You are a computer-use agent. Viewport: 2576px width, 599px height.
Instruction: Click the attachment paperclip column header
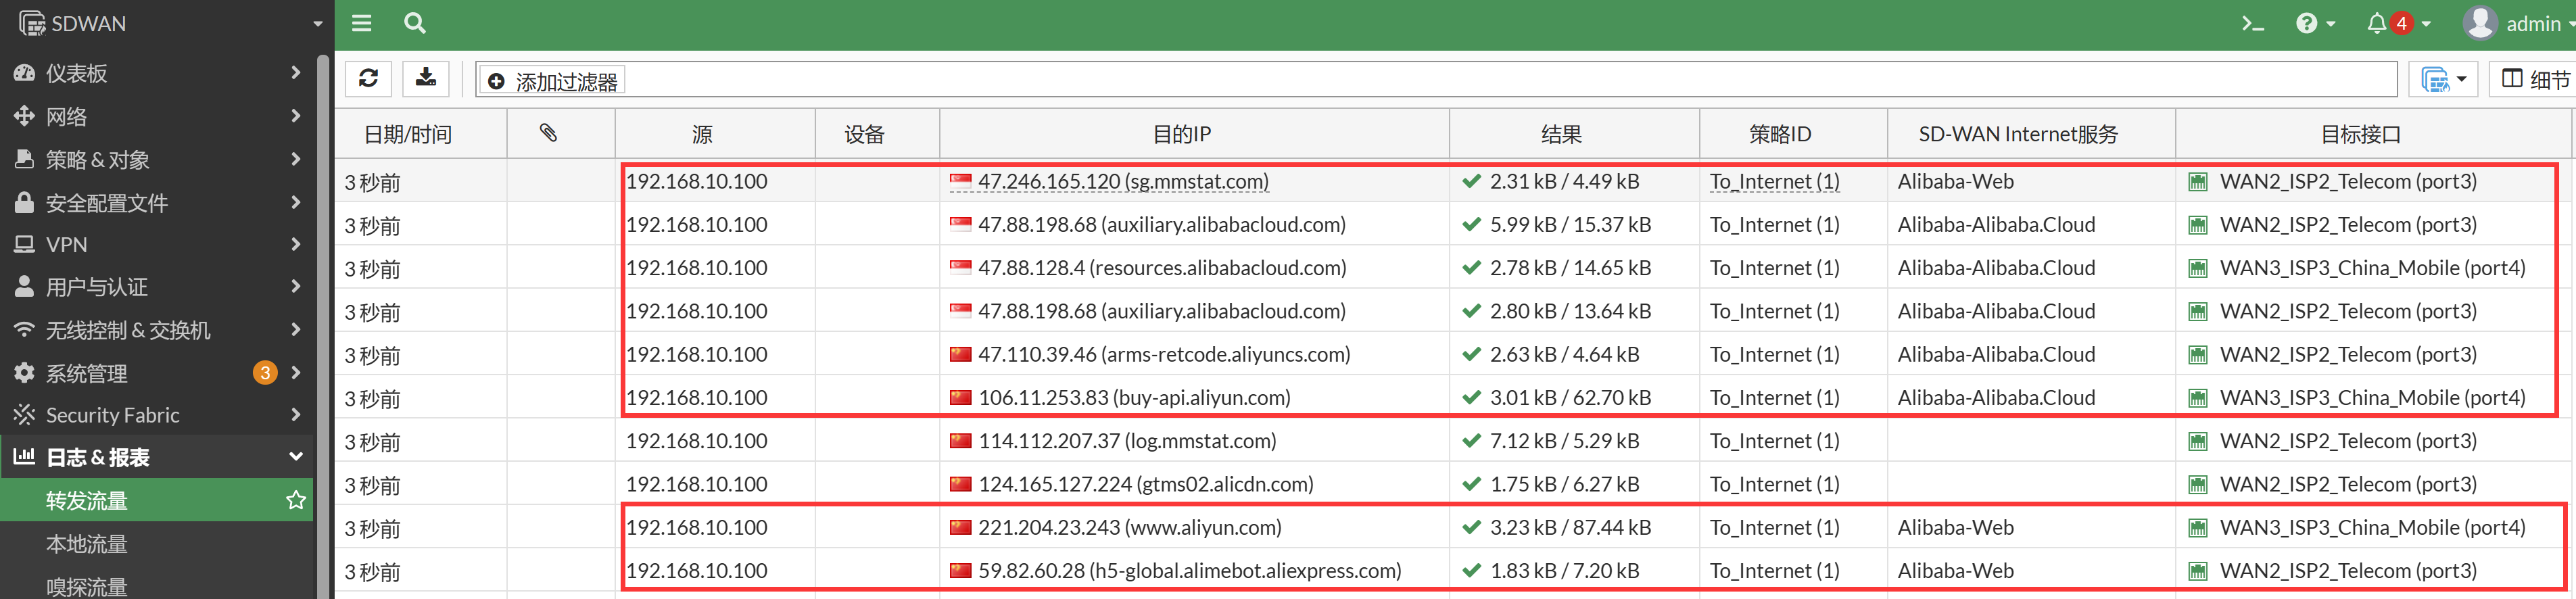coord(548,133)
